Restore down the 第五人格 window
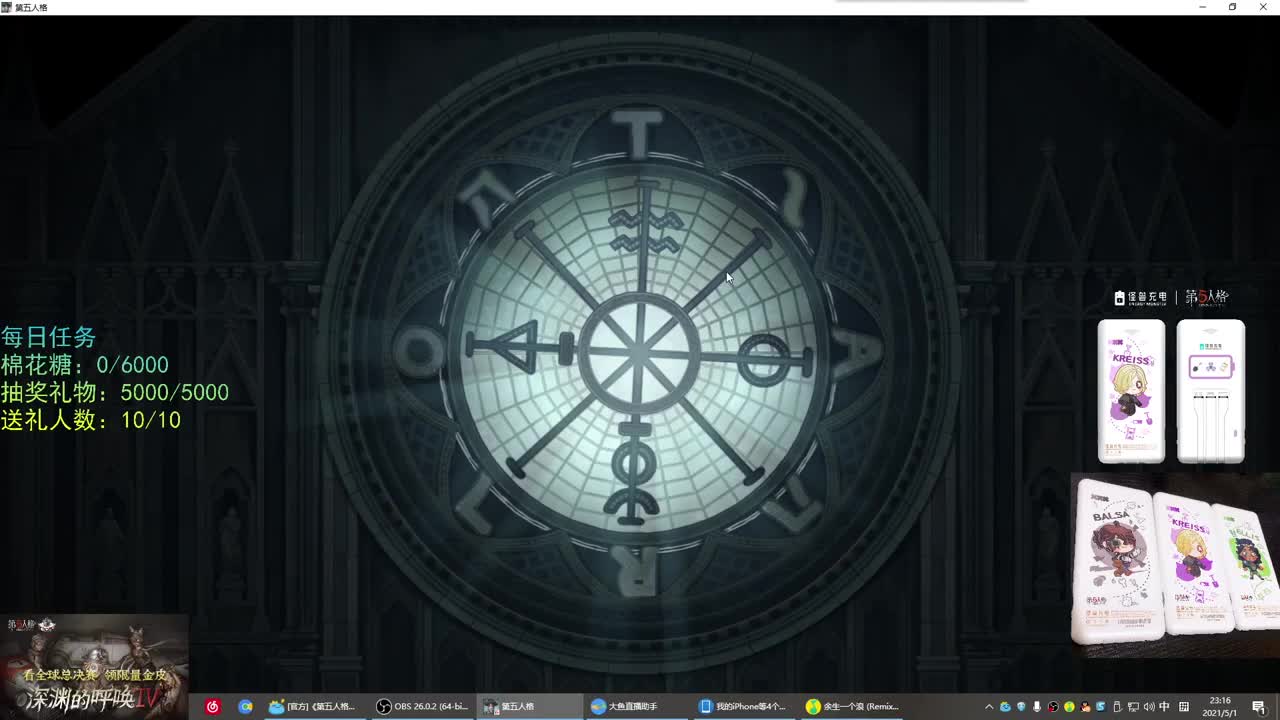Viewport: 1280px width, 720px height. point(1232,7)
